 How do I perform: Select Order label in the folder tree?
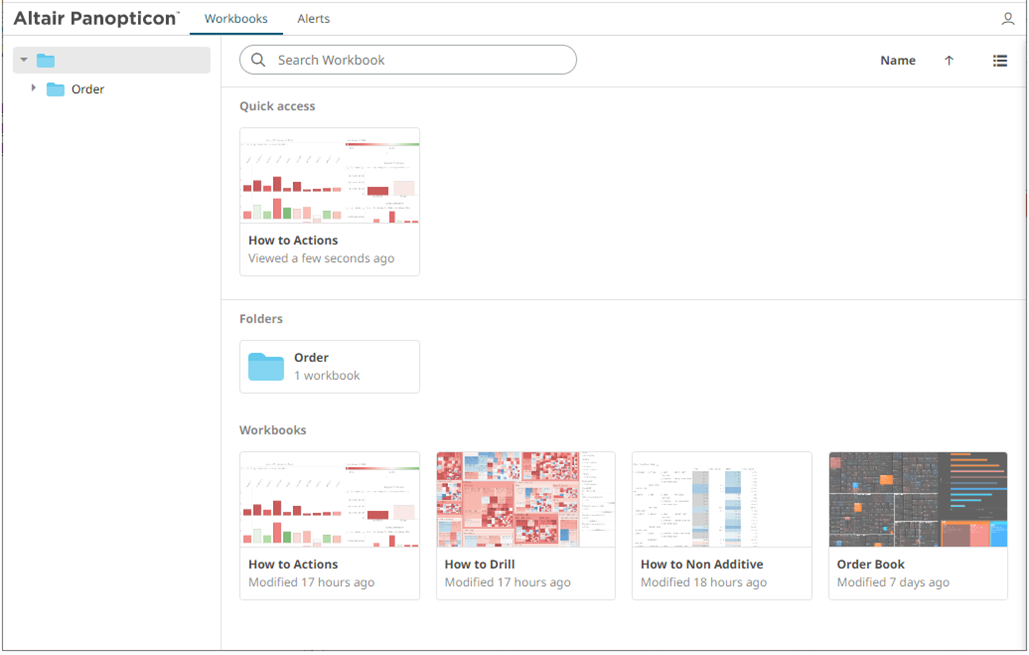[x=88, y=90]
